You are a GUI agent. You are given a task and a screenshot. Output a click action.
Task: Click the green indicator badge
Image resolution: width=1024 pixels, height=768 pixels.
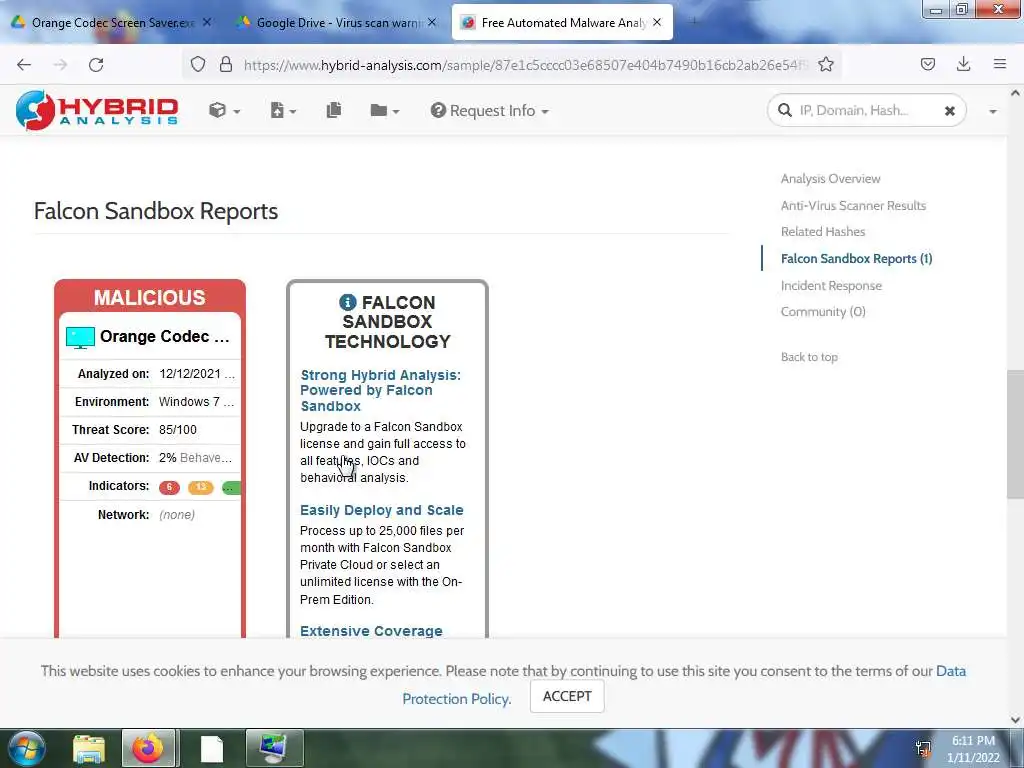231,487
